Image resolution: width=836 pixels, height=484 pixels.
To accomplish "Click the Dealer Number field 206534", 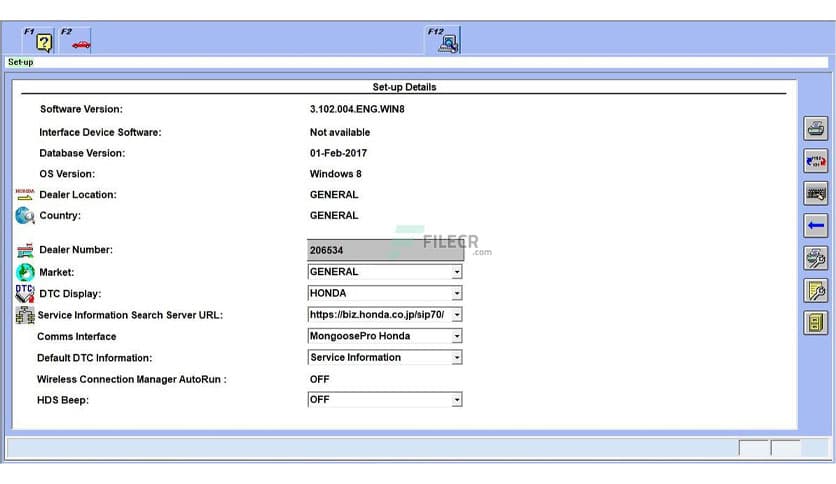I will click(x=385, y=250).
